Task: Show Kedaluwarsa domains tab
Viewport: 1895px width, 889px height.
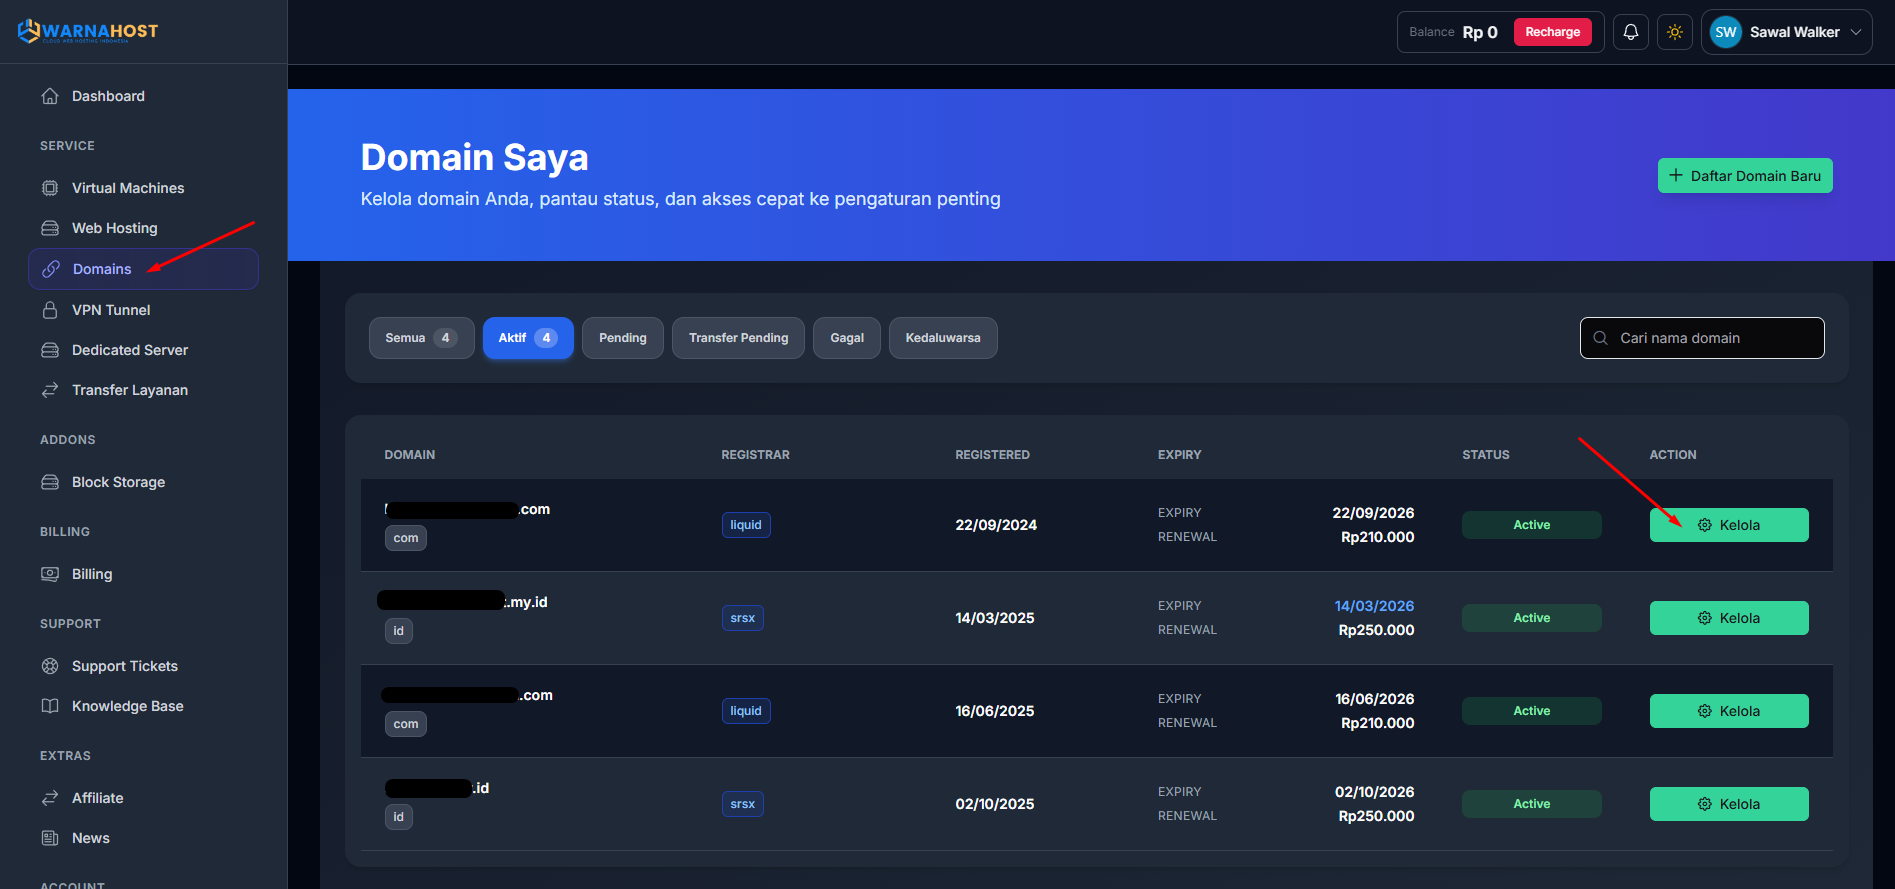Action: click(x=942, y=338)
